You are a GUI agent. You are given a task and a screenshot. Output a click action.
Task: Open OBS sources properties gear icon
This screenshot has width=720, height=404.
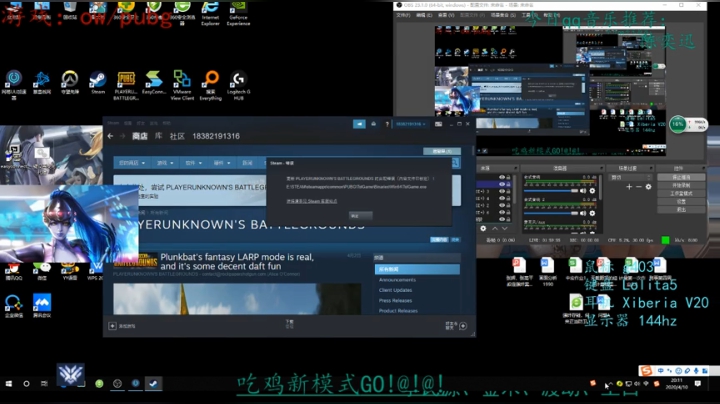(483, 228)
